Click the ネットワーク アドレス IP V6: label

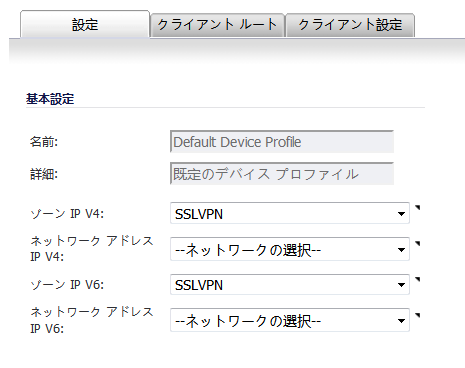pos(92,320)
